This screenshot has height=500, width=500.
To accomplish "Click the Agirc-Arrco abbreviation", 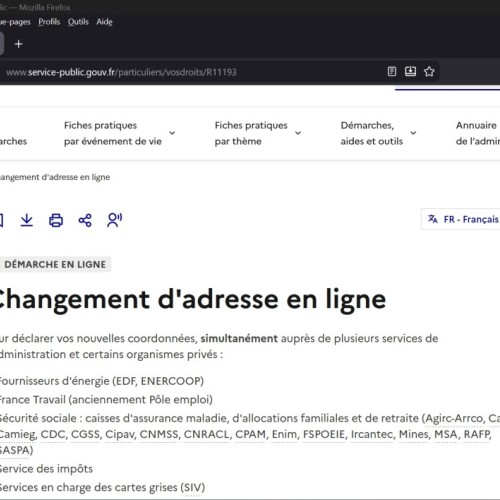I will point(454,418).
